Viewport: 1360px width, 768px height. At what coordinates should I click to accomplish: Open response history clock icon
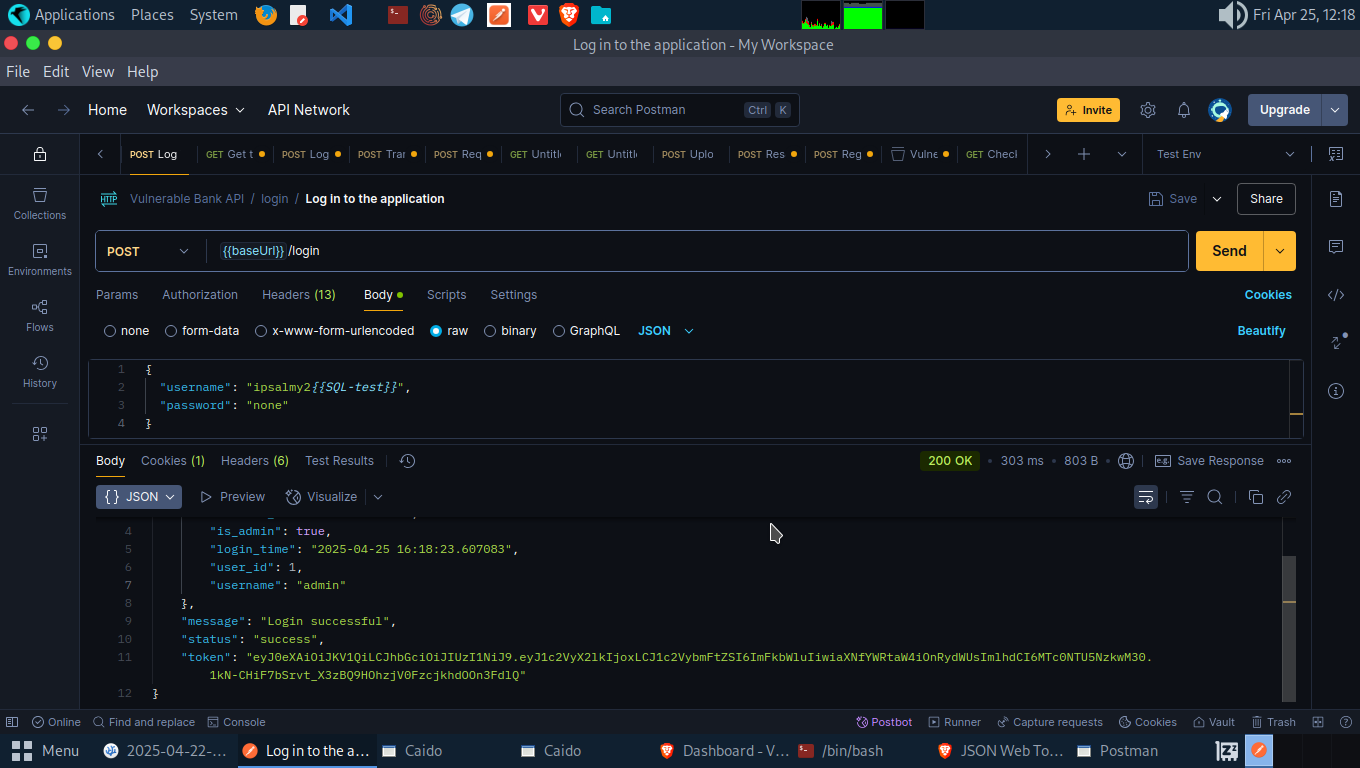coord(407,461)
